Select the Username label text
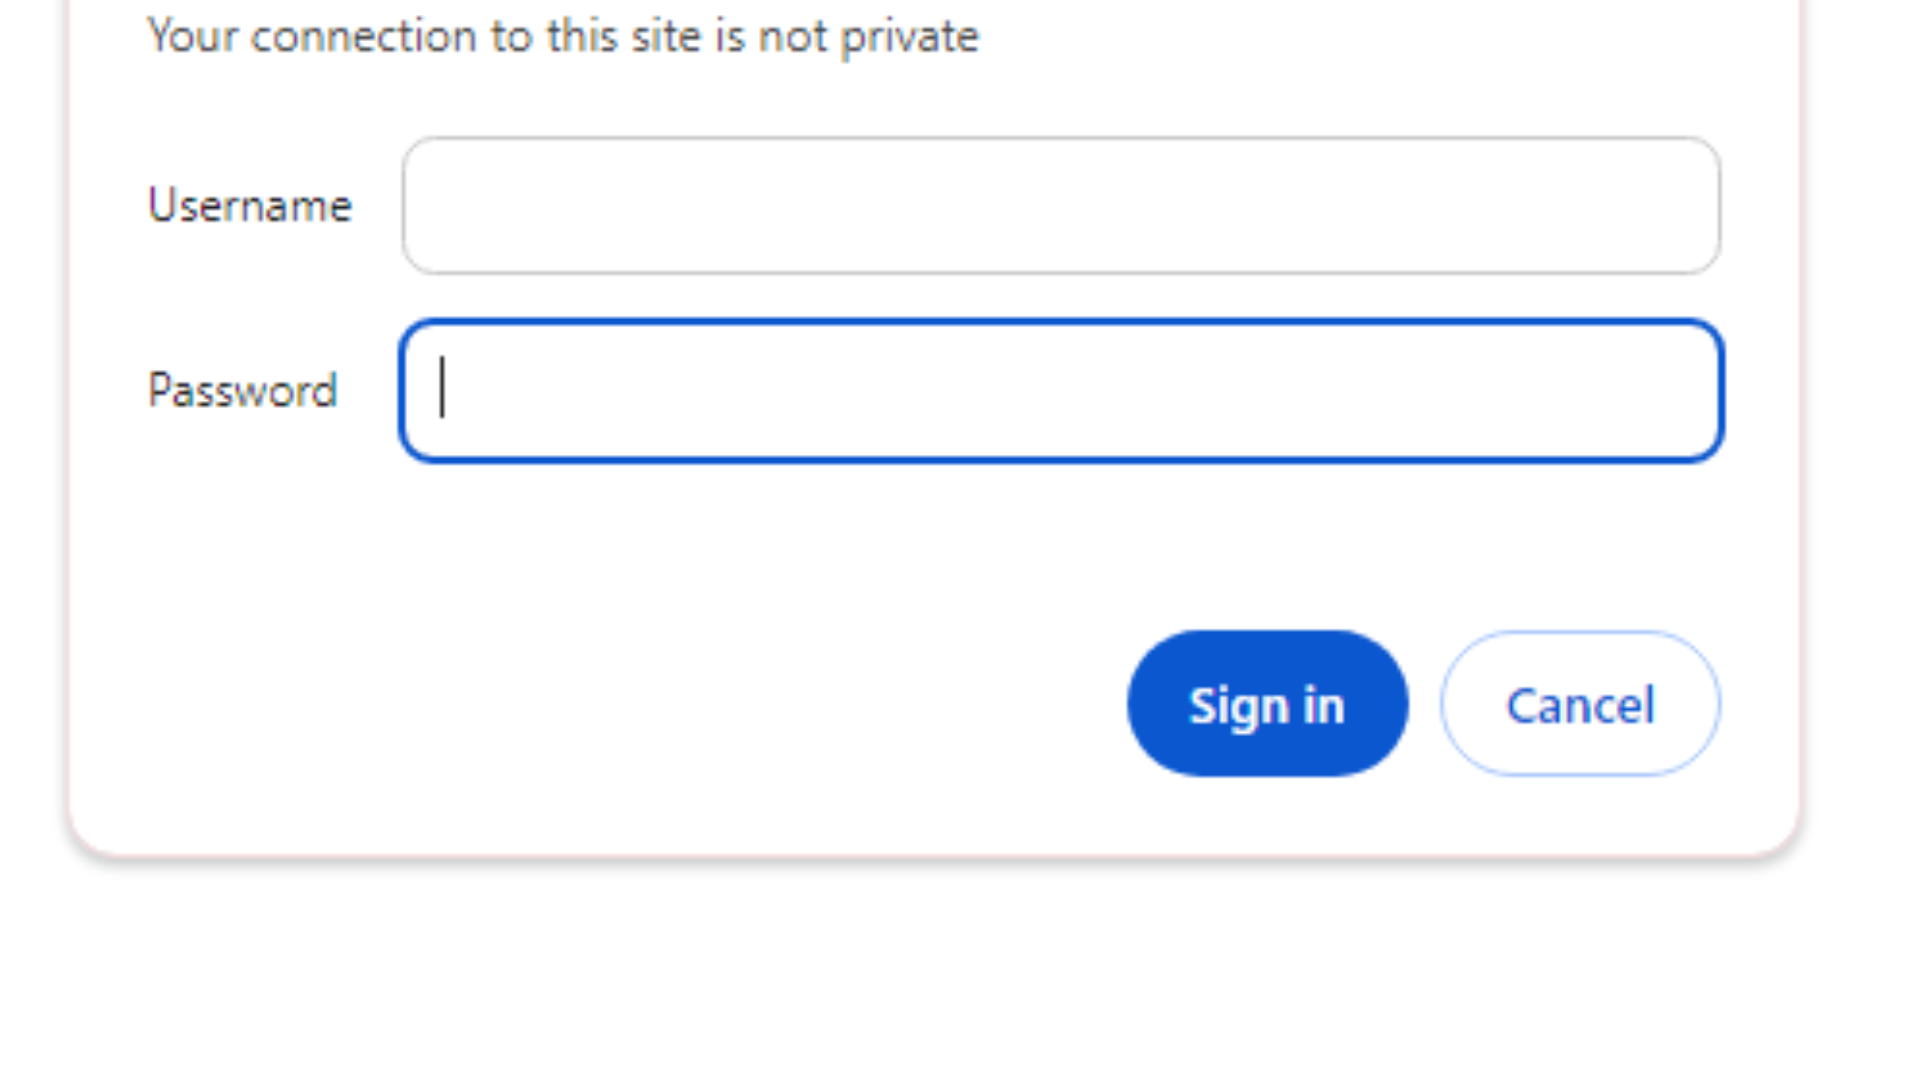1920x1080 pixels. 250,206
